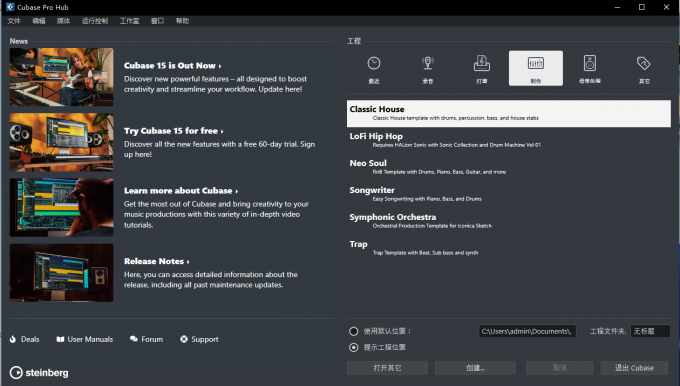Select the Mastering (母带处理) speaker category

click(590, 69)
